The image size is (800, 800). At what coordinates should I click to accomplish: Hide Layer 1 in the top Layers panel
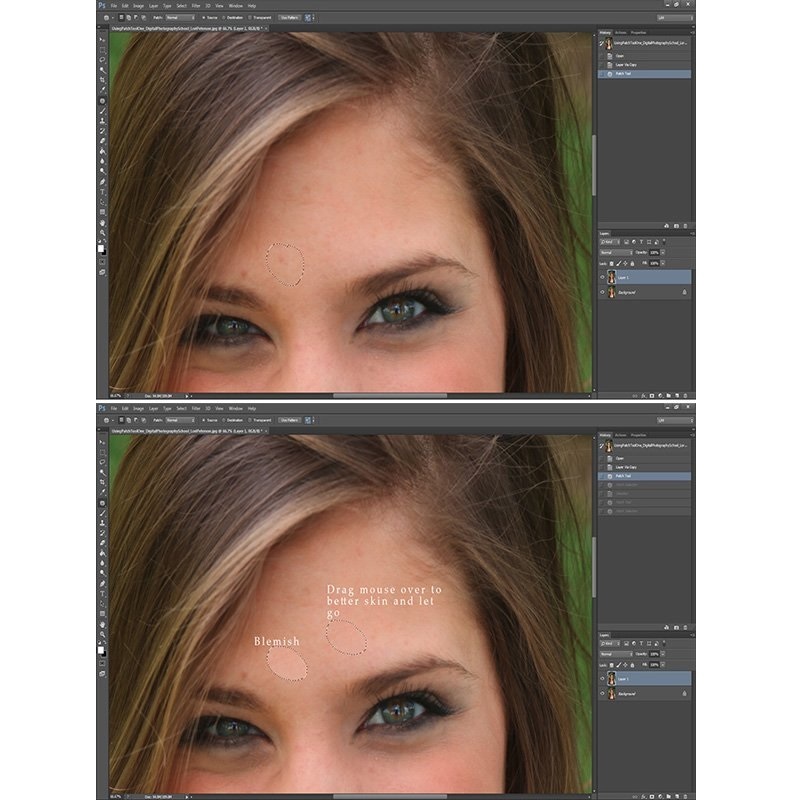click(x=602, y=278)
